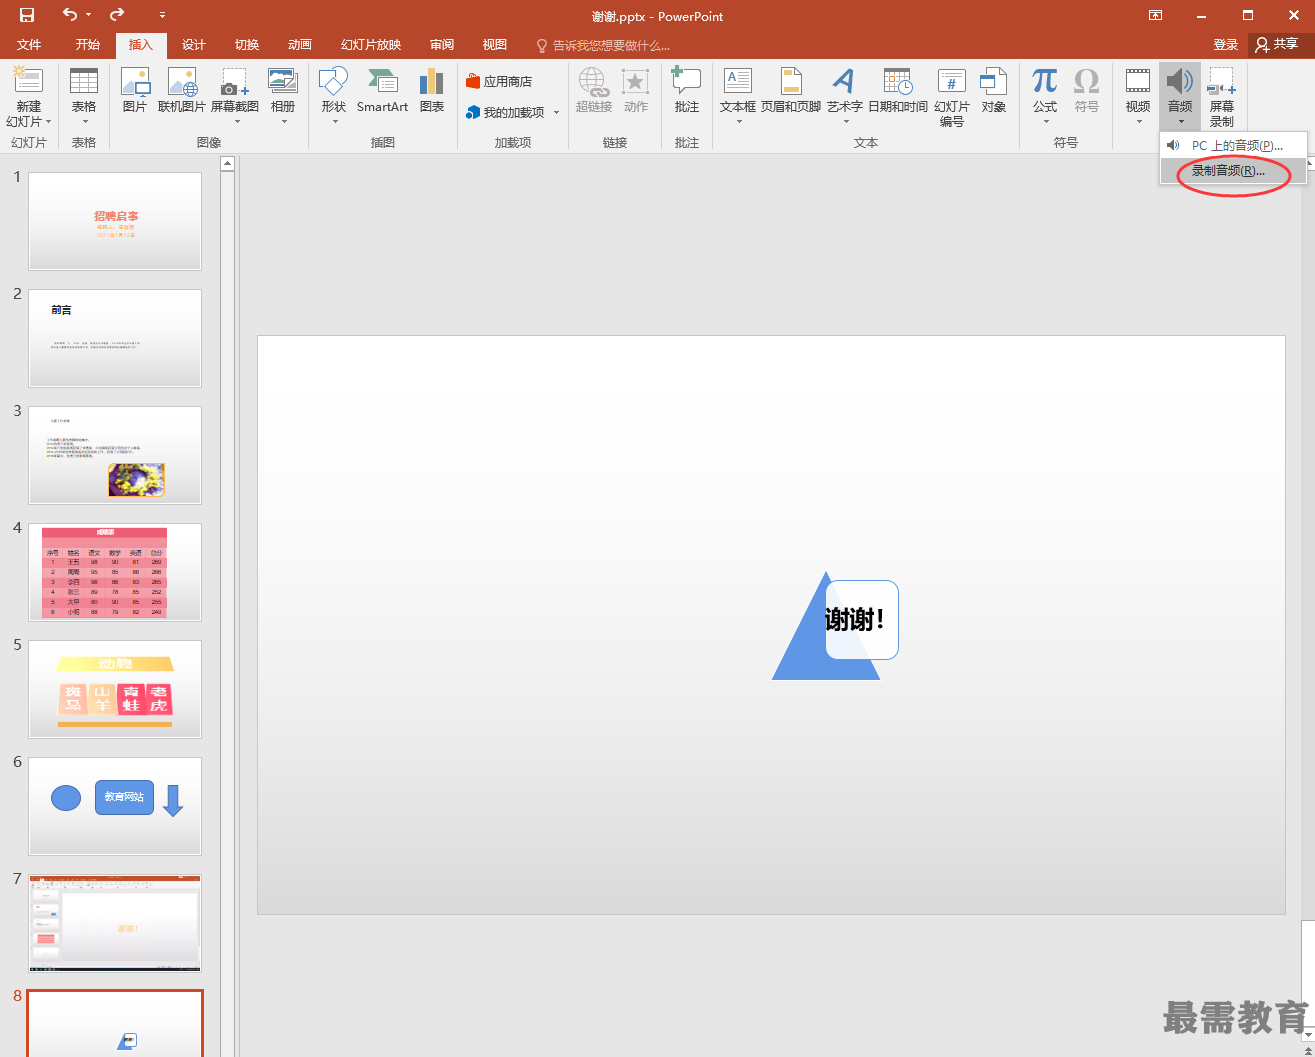Viewport: 1315px width, 1057px height.
Task: Expand the Shapes dropdown arrow
Action: [x=335, y=122]
